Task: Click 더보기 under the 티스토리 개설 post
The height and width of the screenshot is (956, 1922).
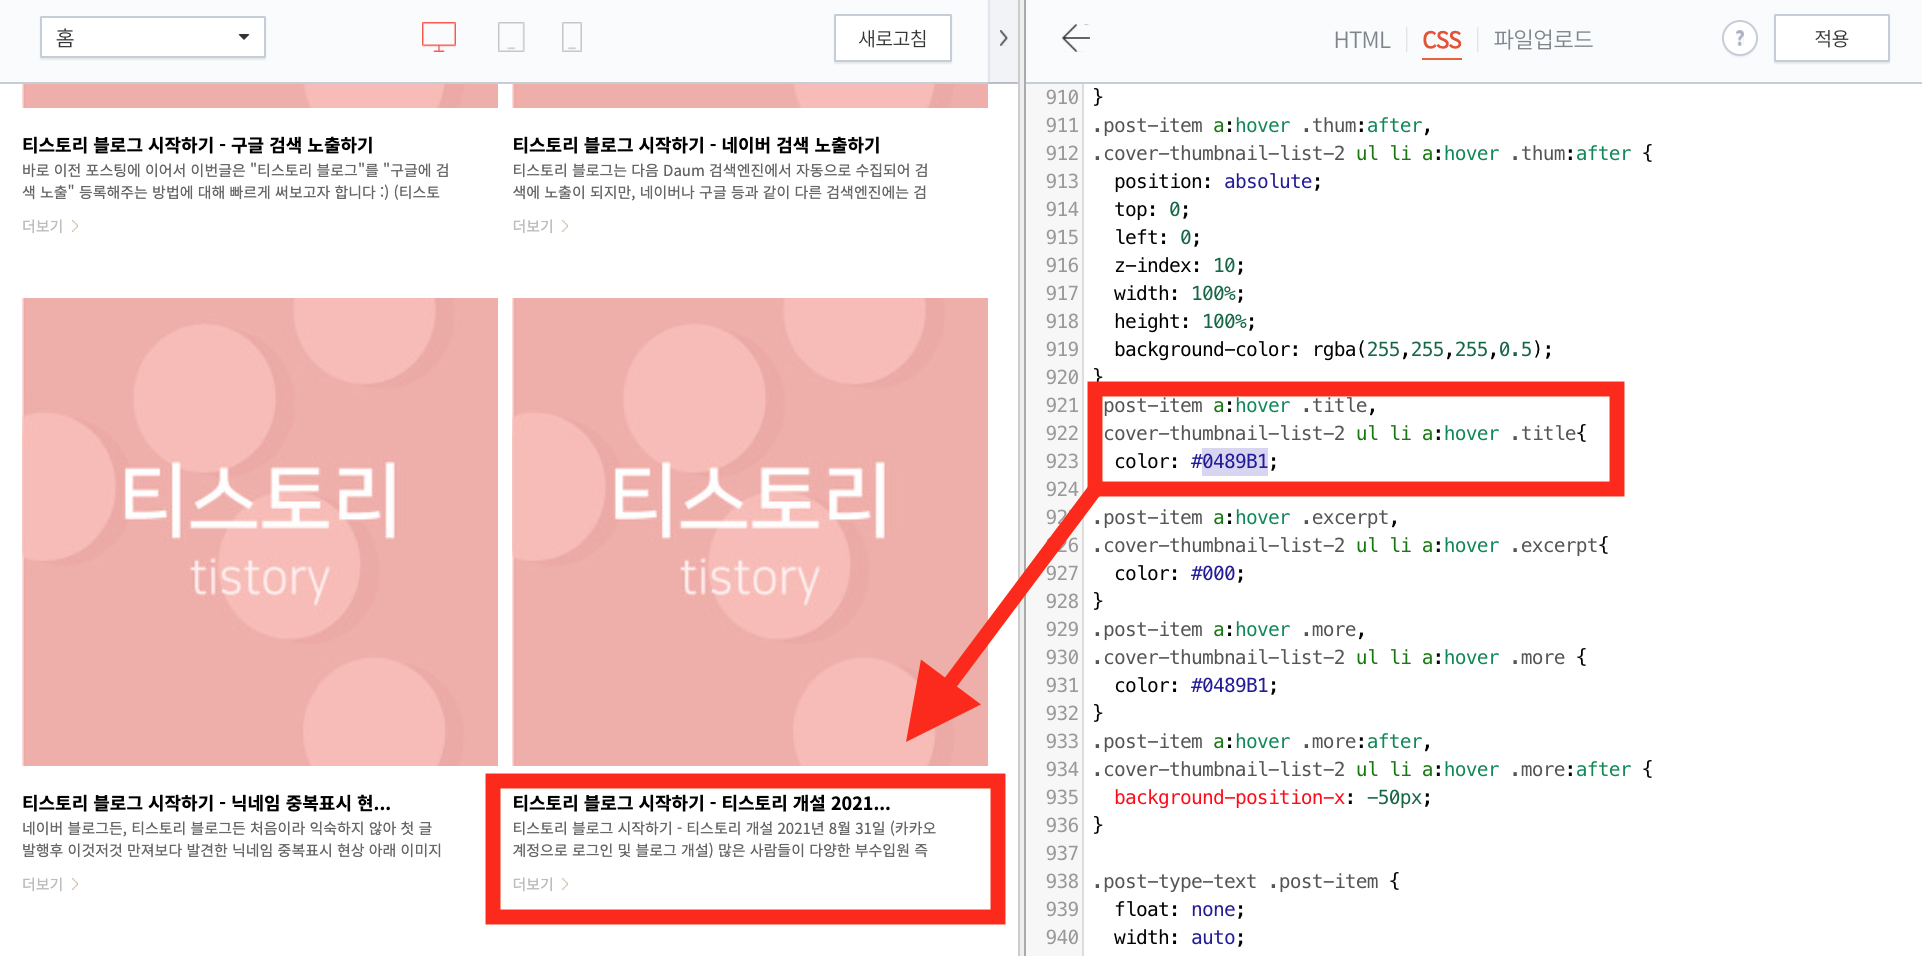Action: point(540,884)
